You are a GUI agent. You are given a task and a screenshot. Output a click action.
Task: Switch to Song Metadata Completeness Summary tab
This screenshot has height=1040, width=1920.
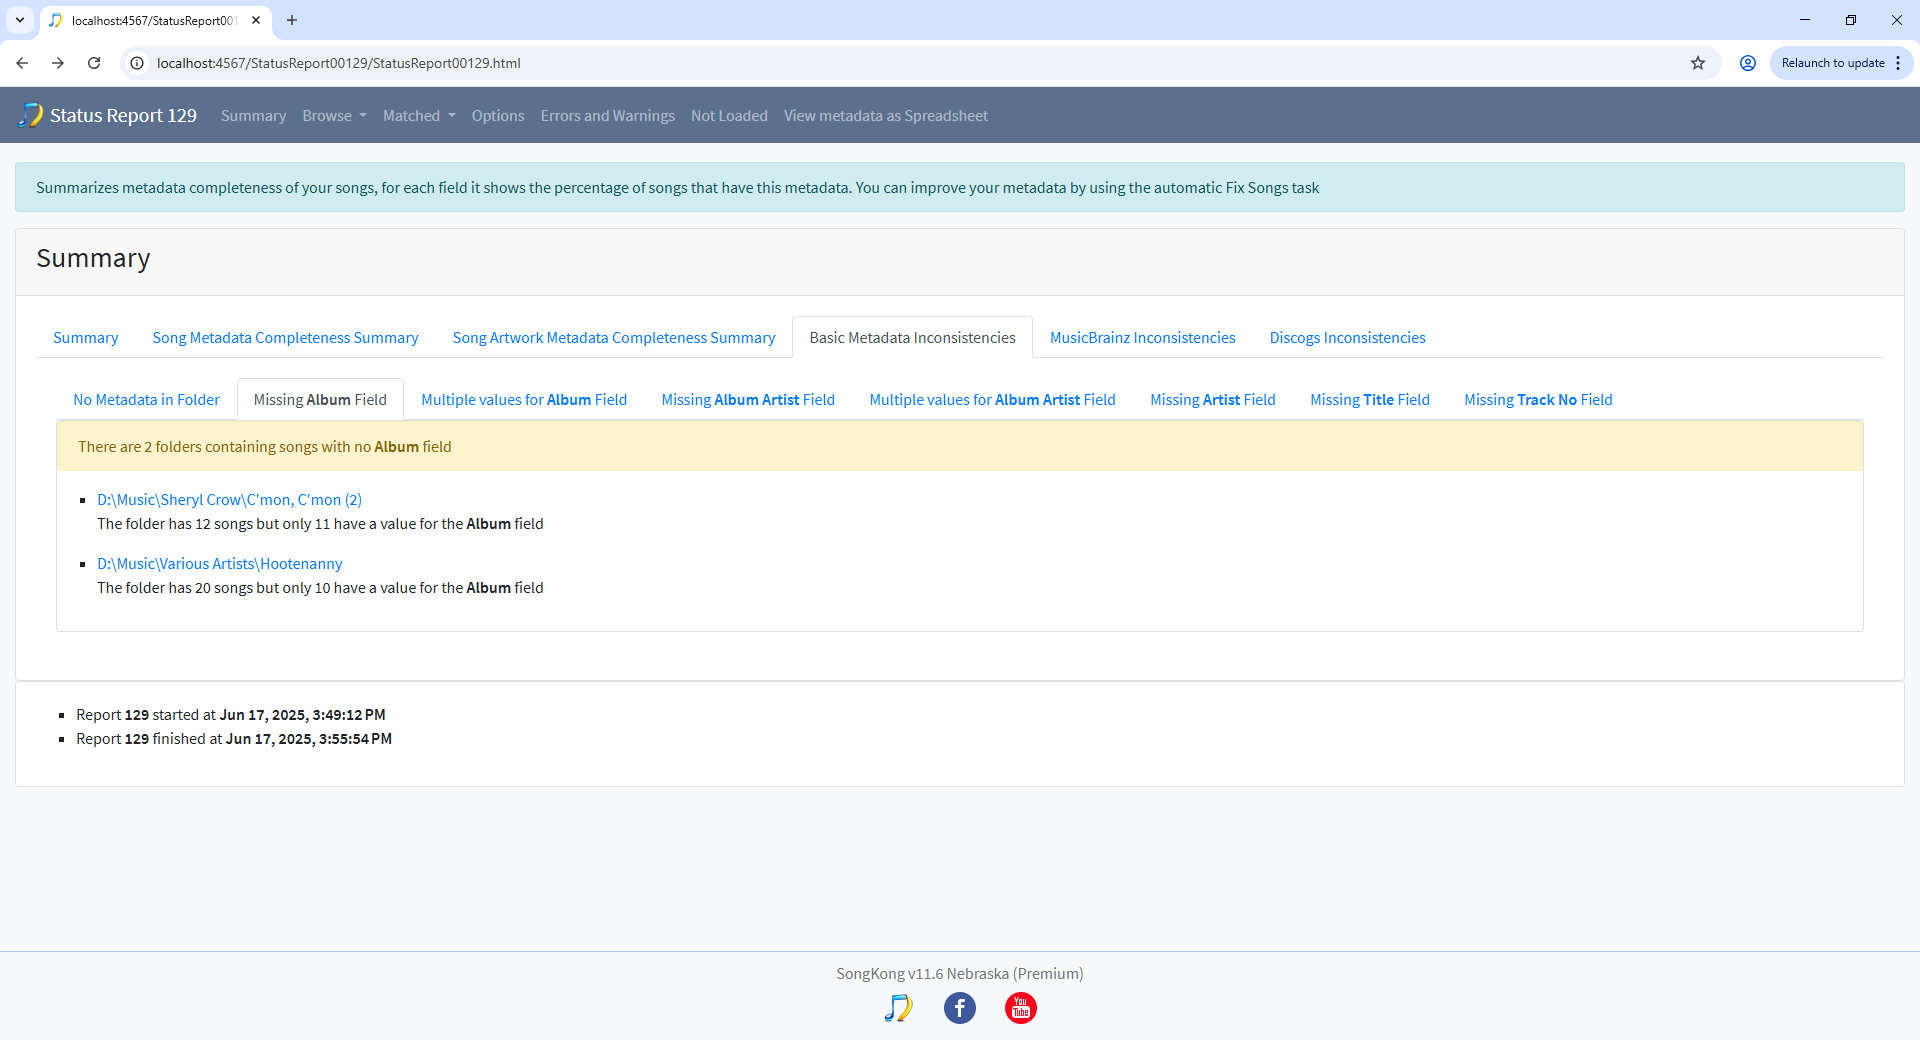tap(285, 338)
